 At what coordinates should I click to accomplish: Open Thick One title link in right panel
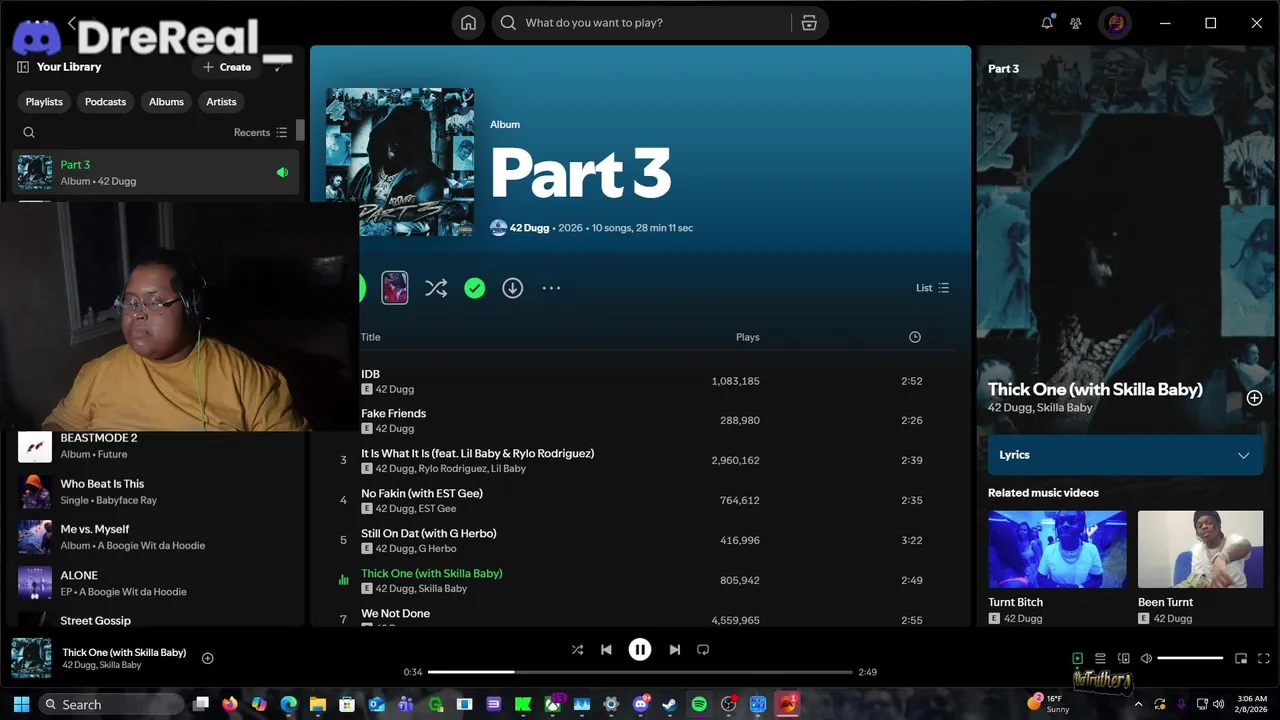[1095, 389]
